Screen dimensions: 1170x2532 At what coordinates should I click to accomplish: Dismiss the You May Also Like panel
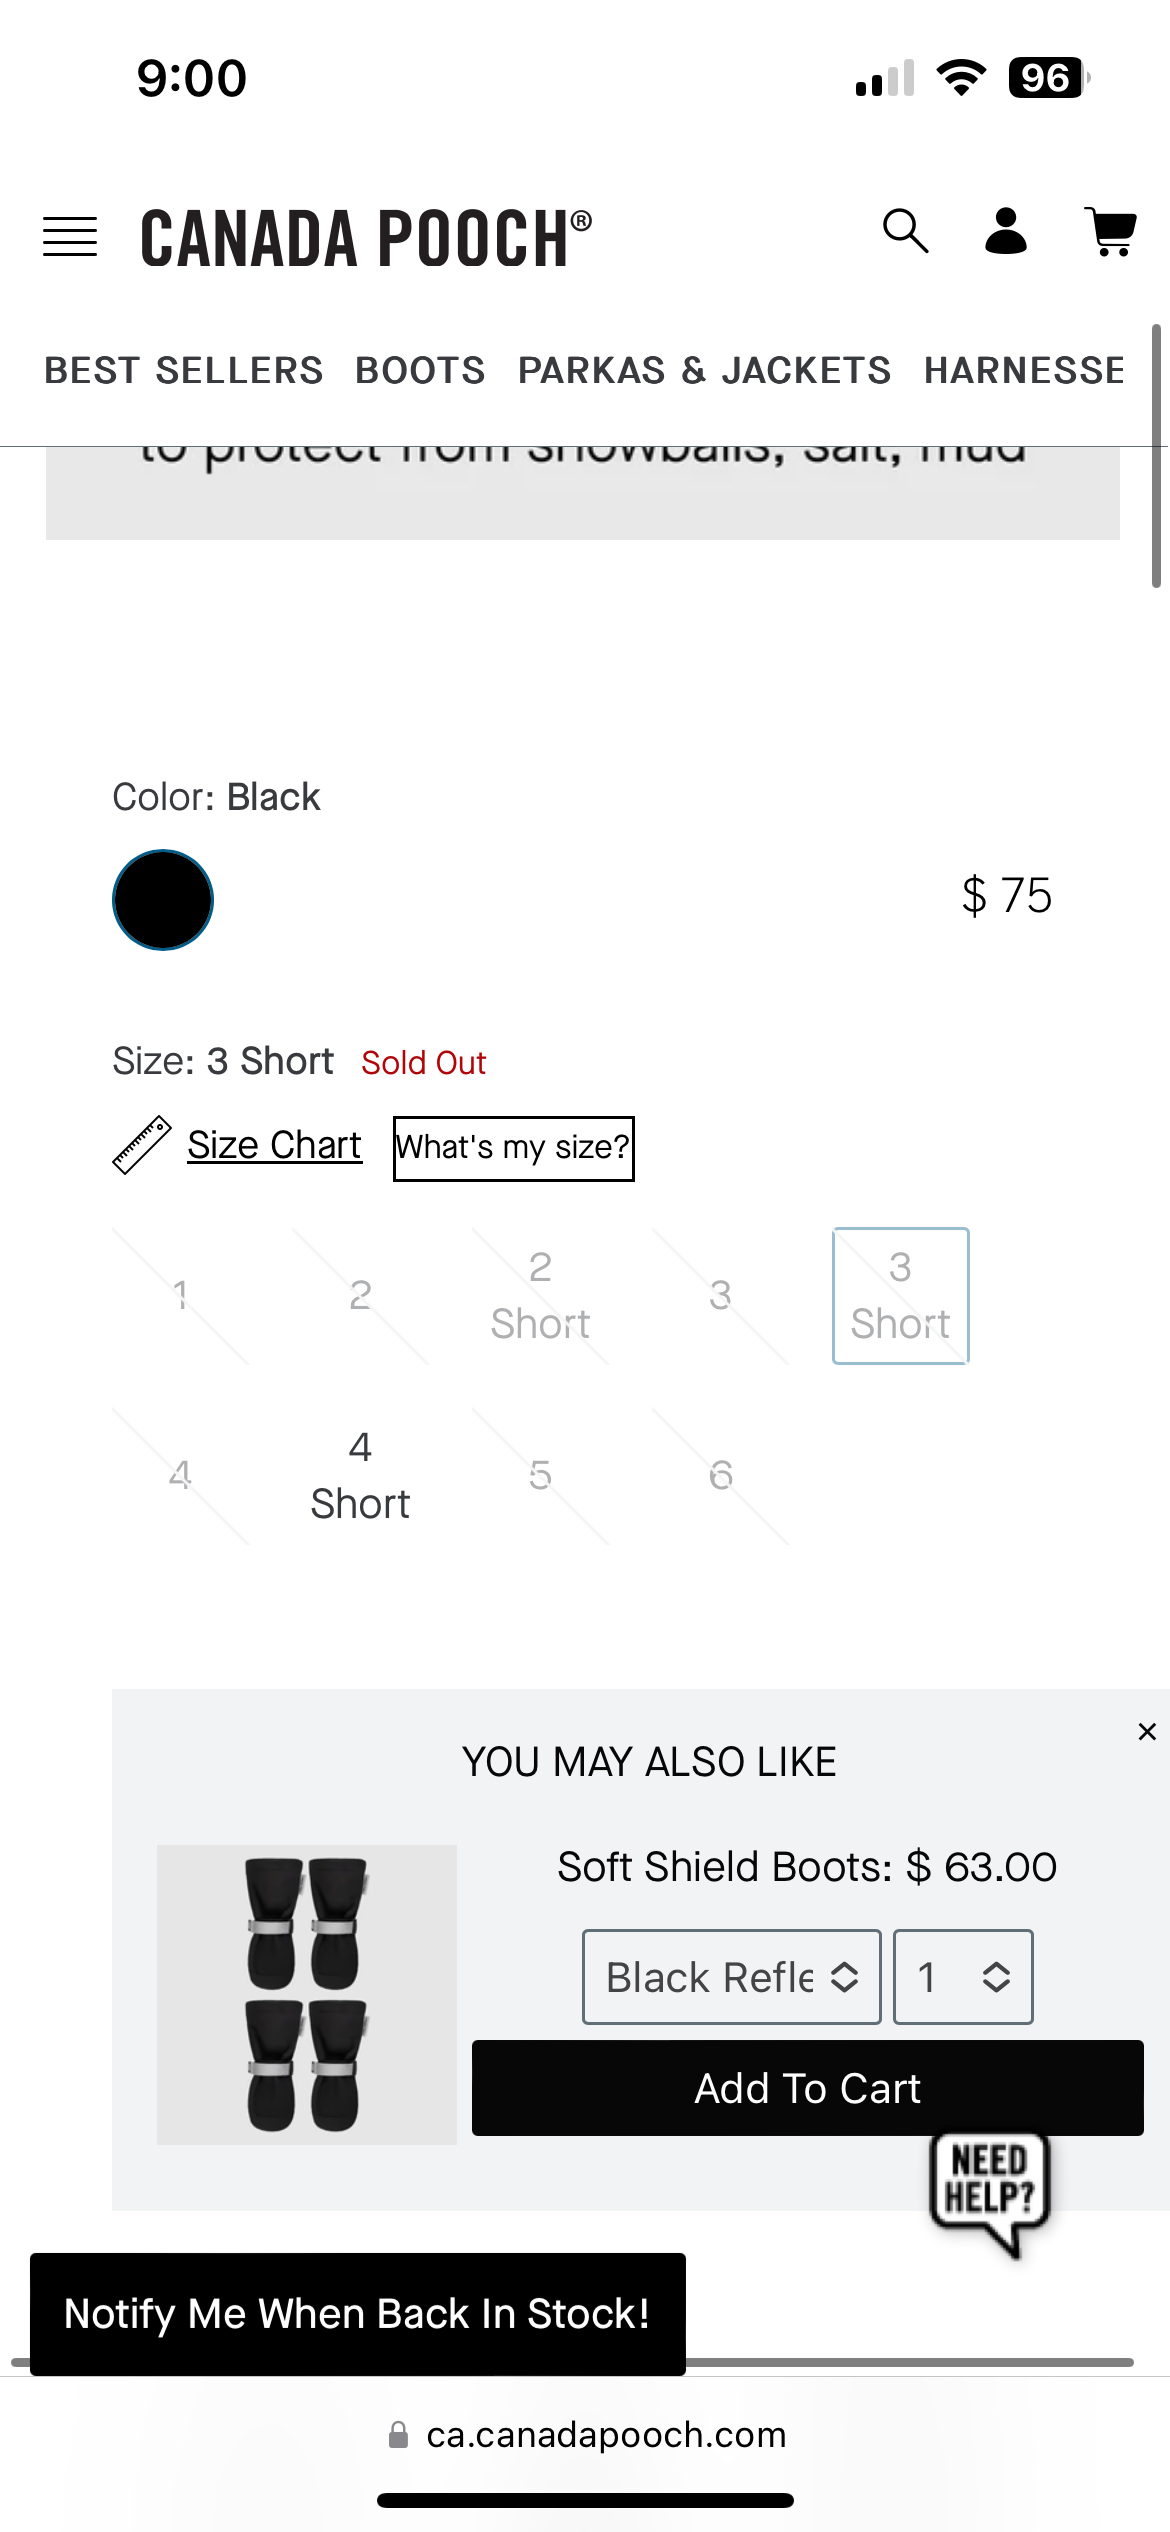1147,1732
